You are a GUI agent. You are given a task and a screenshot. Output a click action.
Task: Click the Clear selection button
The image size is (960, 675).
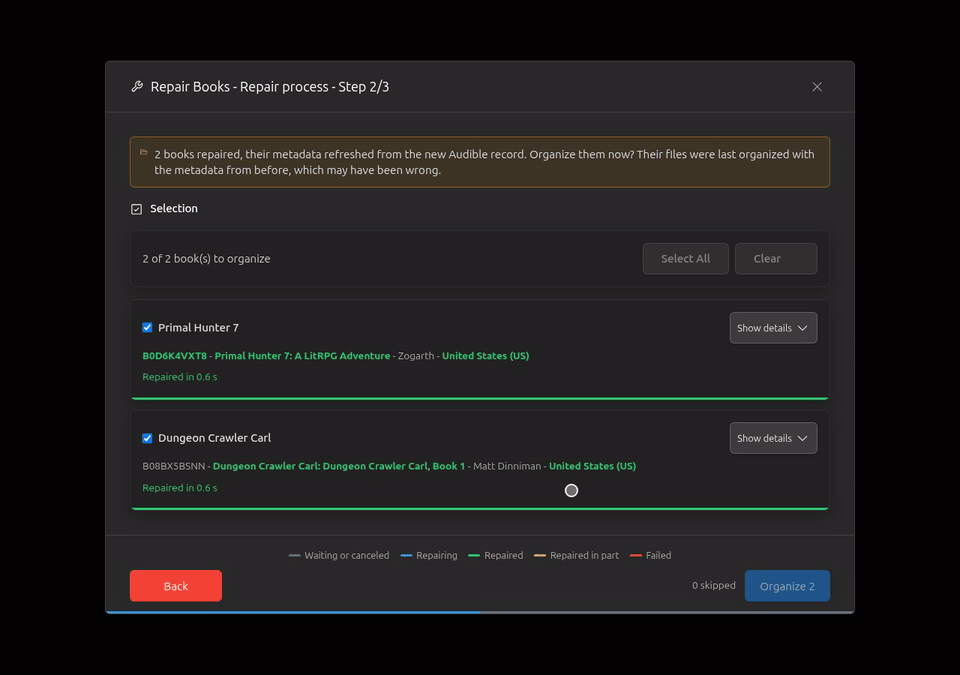tap(776, 258)
